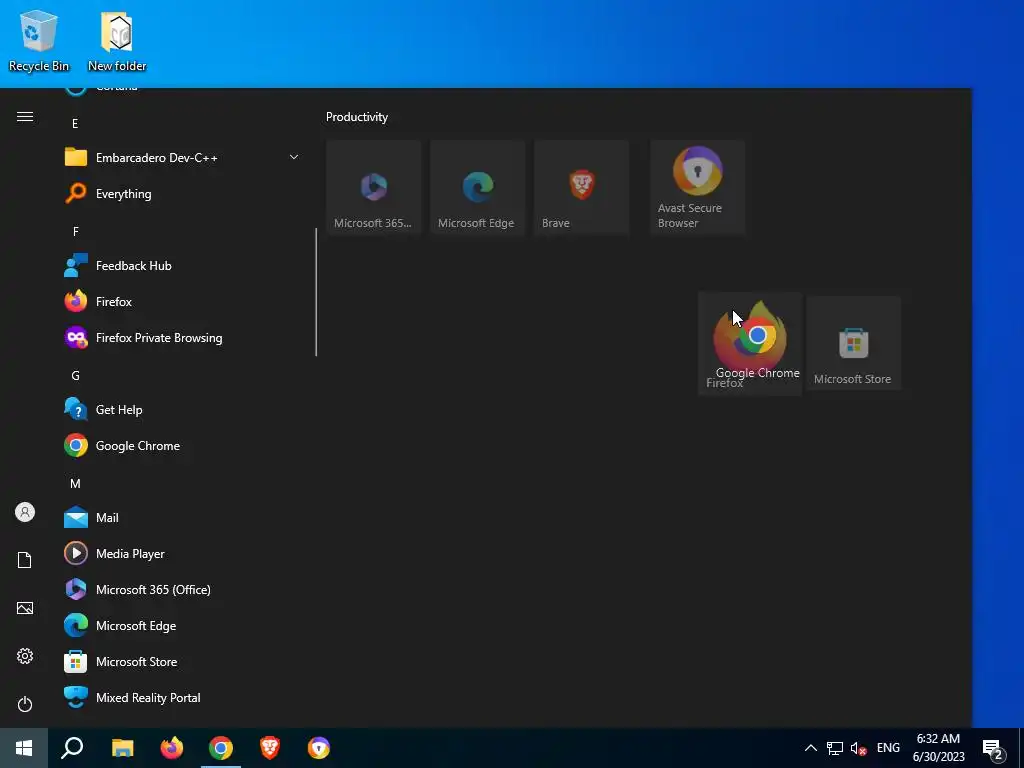Open taskbar Search

click(x=72, y=748)
